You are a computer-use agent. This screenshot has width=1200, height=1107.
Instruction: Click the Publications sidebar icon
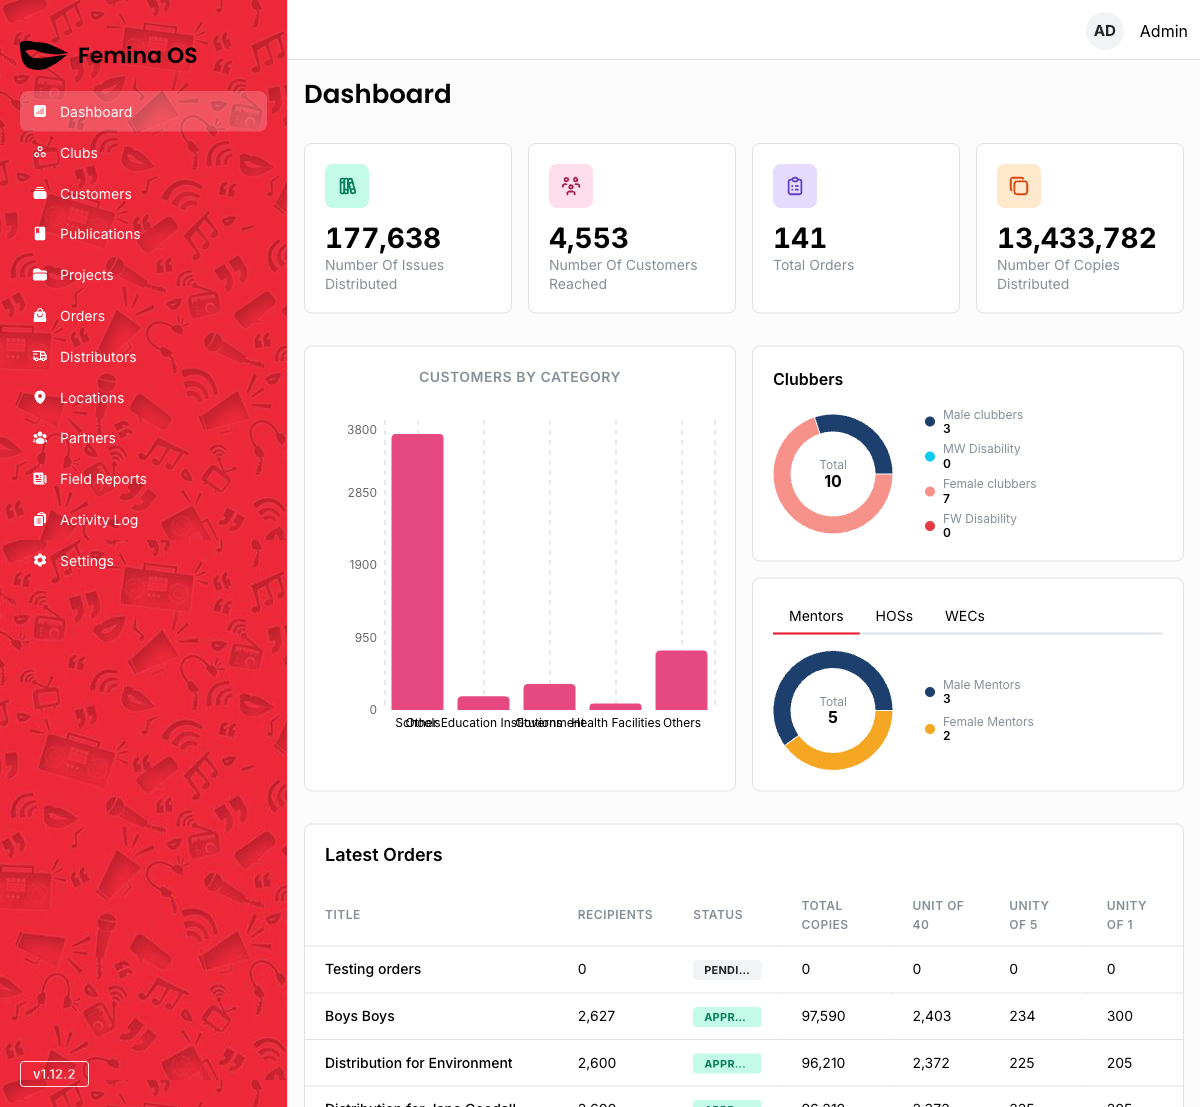pos(40,234)
